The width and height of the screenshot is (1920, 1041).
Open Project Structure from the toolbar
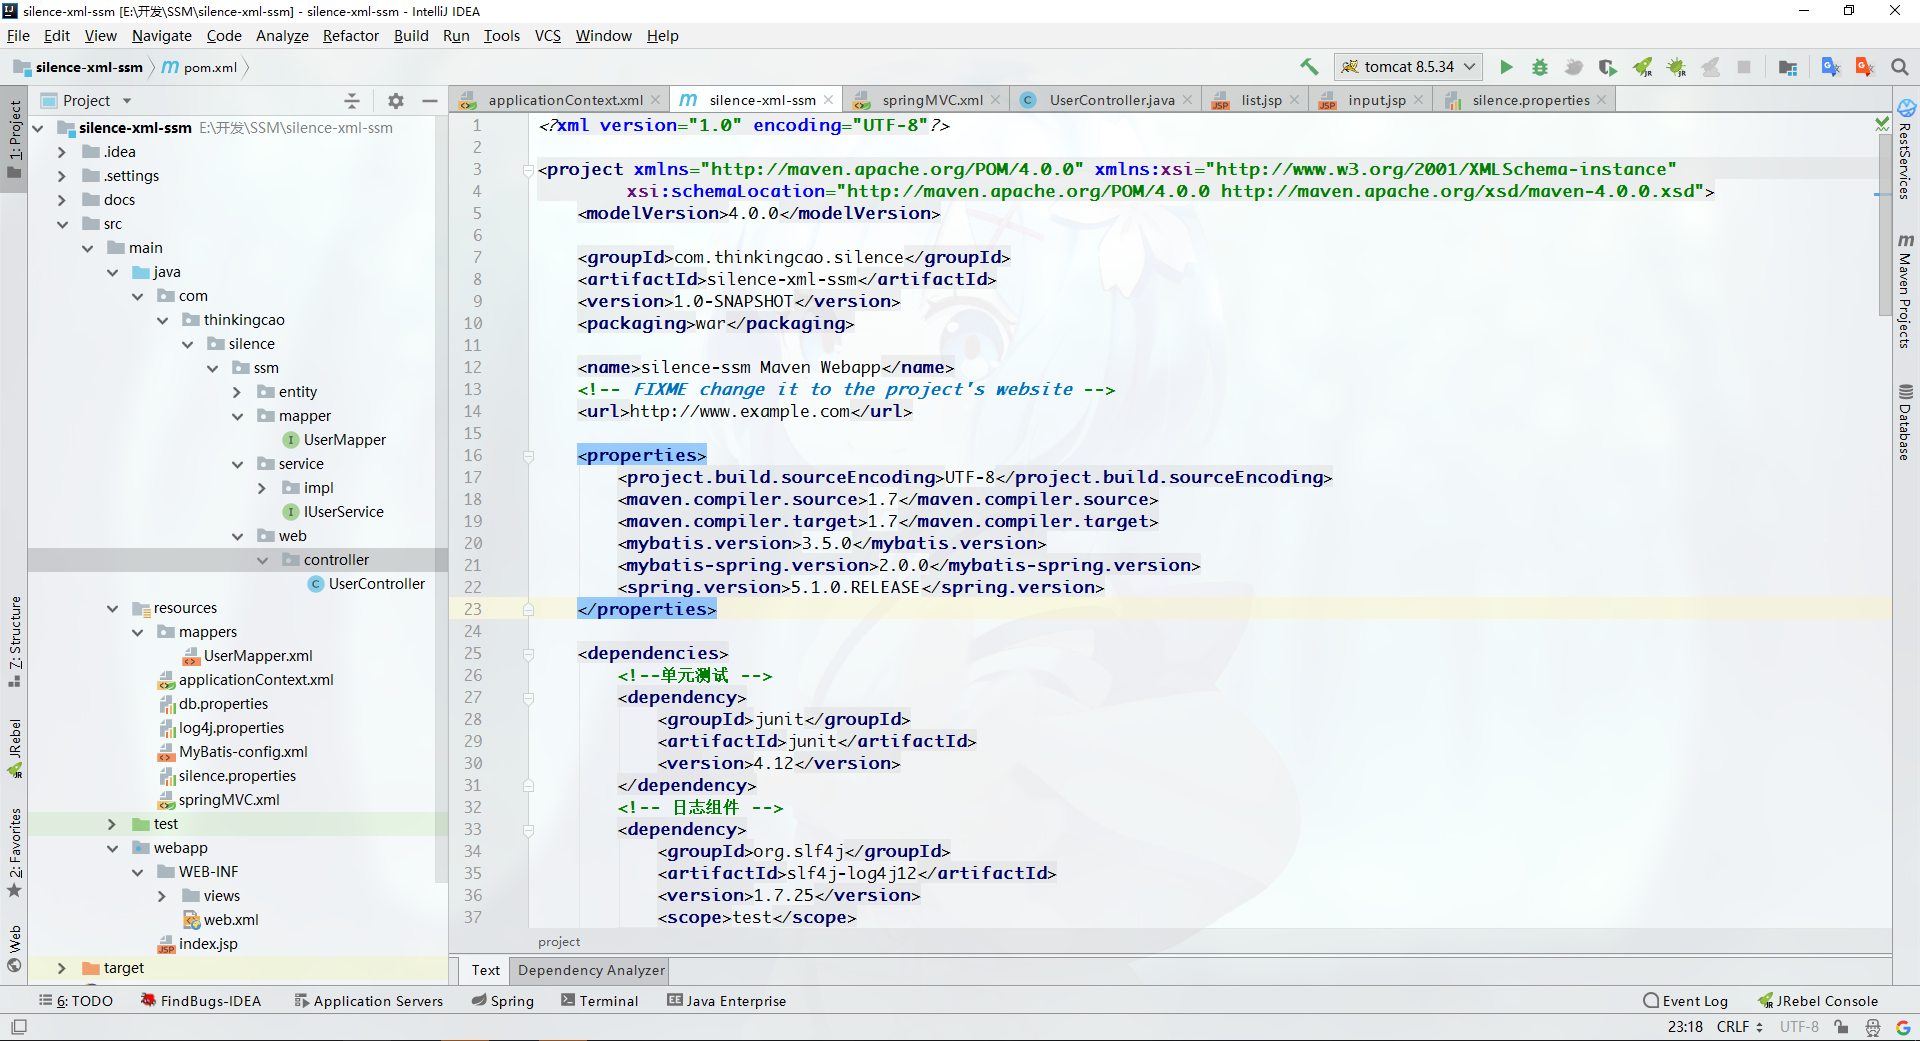1788,67
